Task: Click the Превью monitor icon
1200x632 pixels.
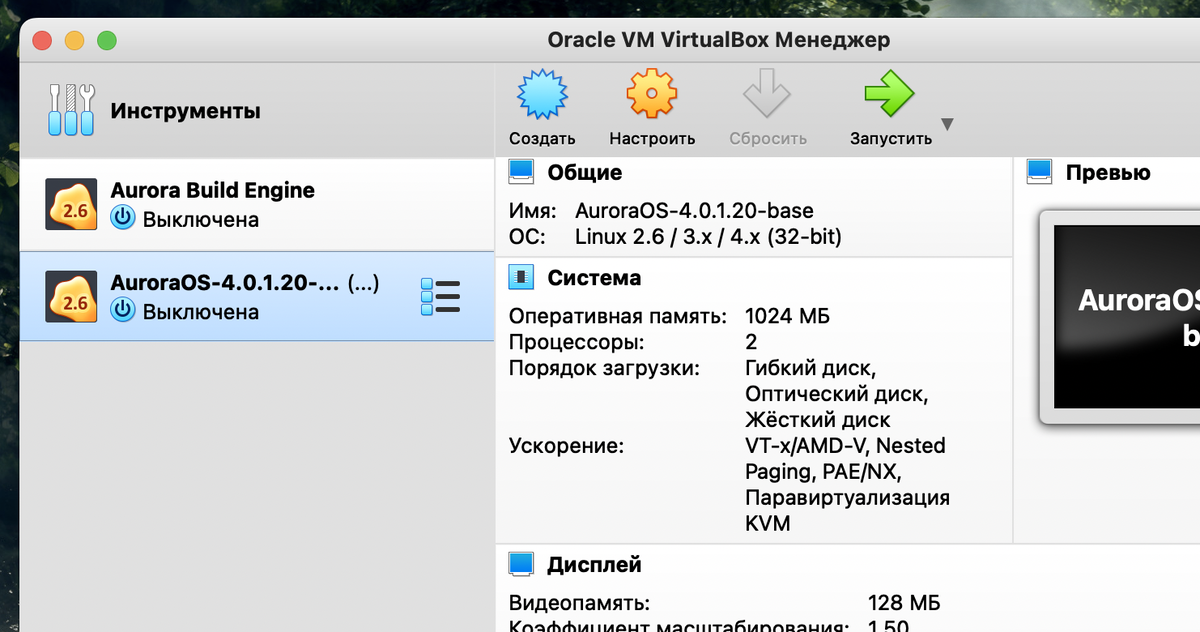Action: tap(1040, 172)
